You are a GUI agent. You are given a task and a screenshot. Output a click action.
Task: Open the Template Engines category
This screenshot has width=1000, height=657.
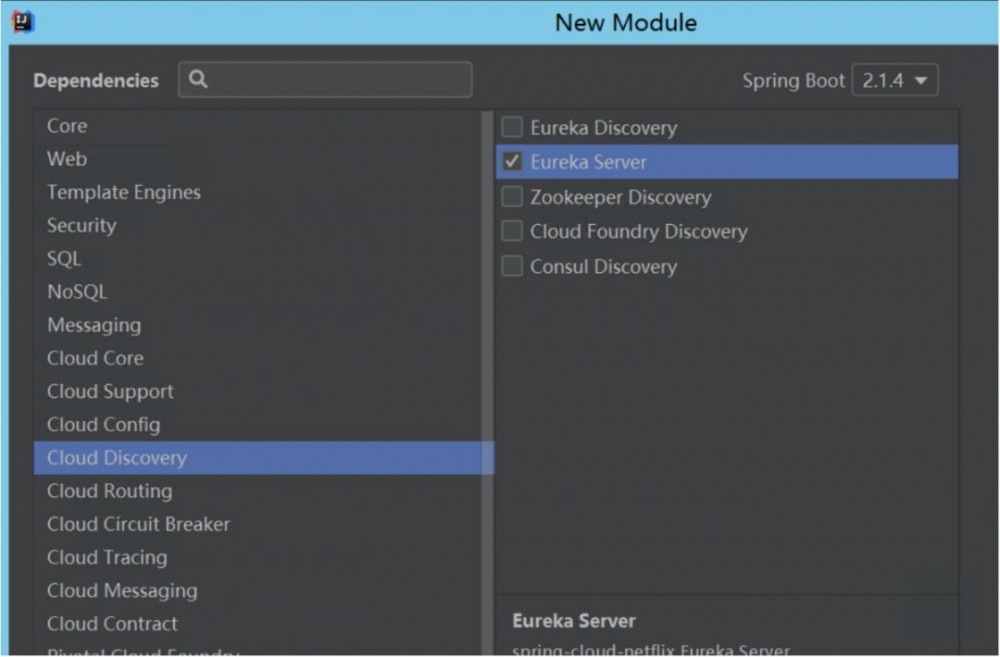coord(124,192)
